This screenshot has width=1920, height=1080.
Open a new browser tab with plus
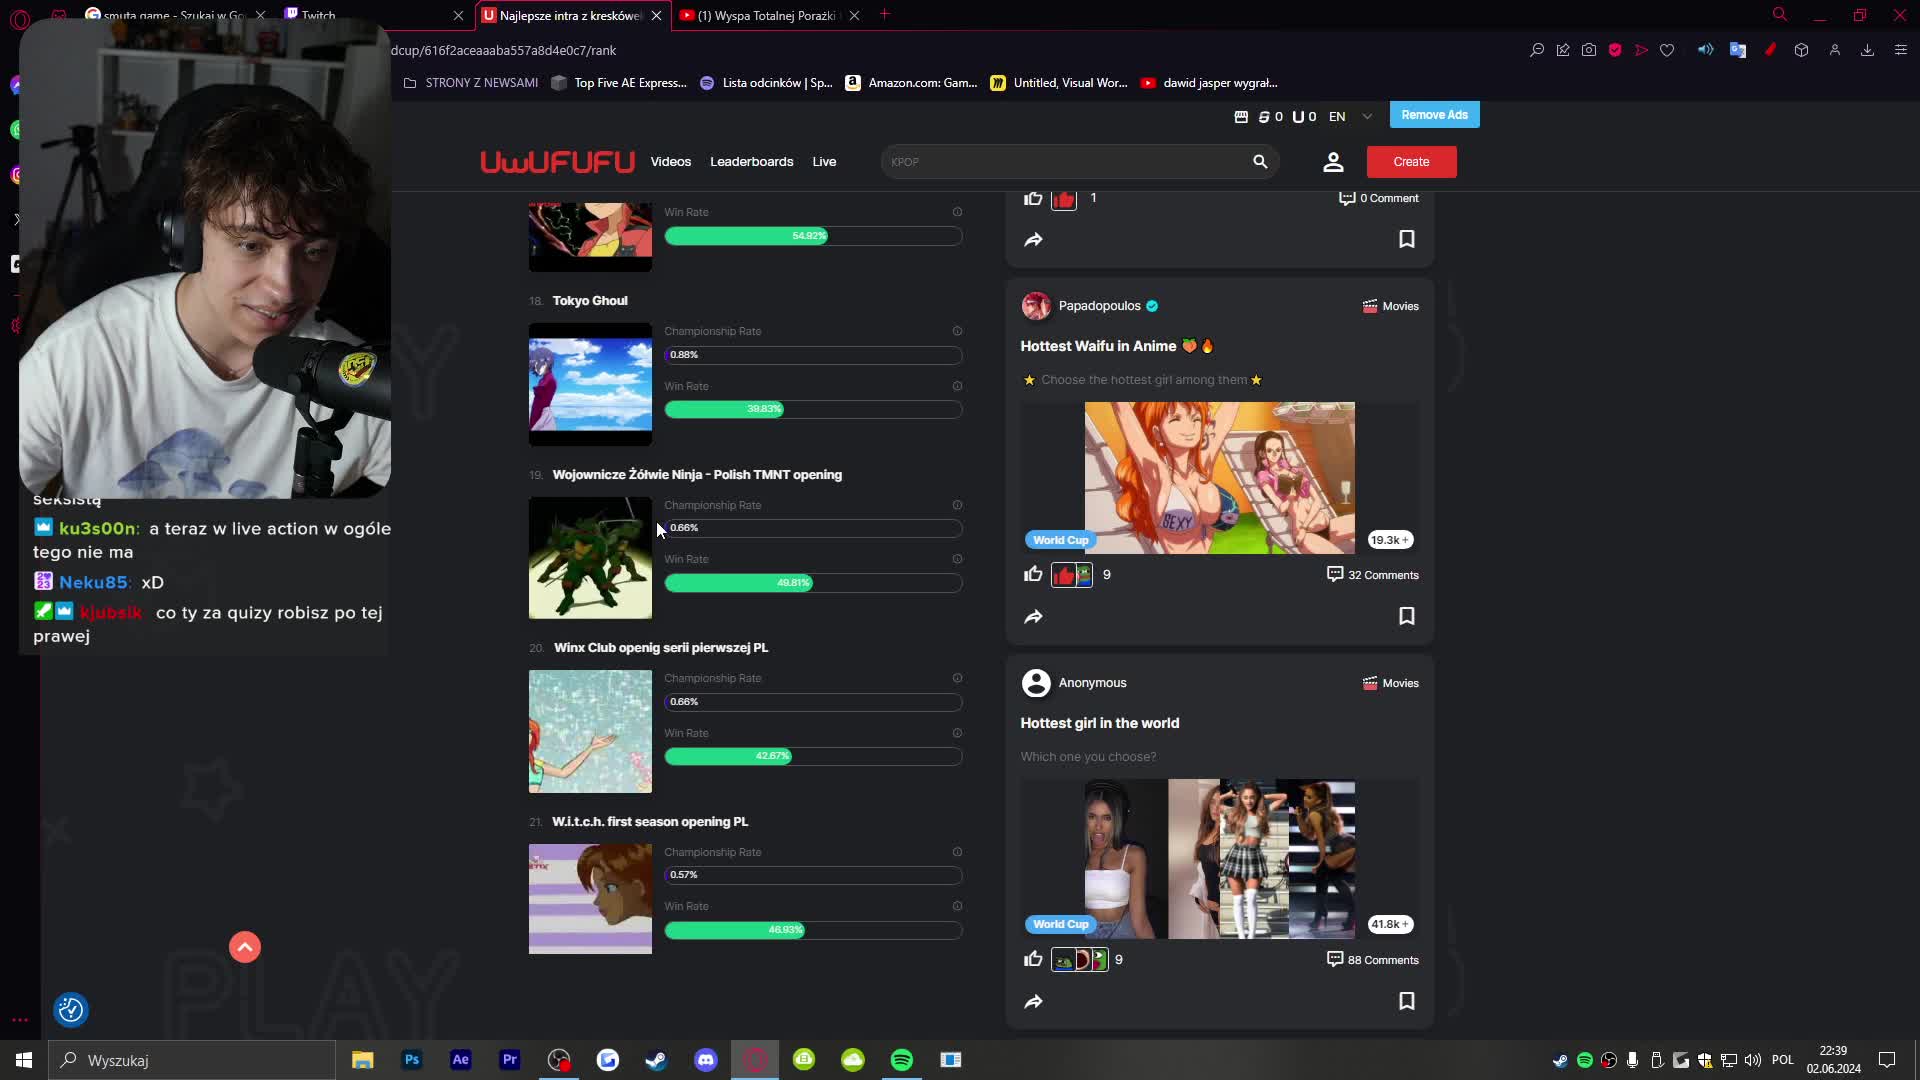[x=885, y=14]
